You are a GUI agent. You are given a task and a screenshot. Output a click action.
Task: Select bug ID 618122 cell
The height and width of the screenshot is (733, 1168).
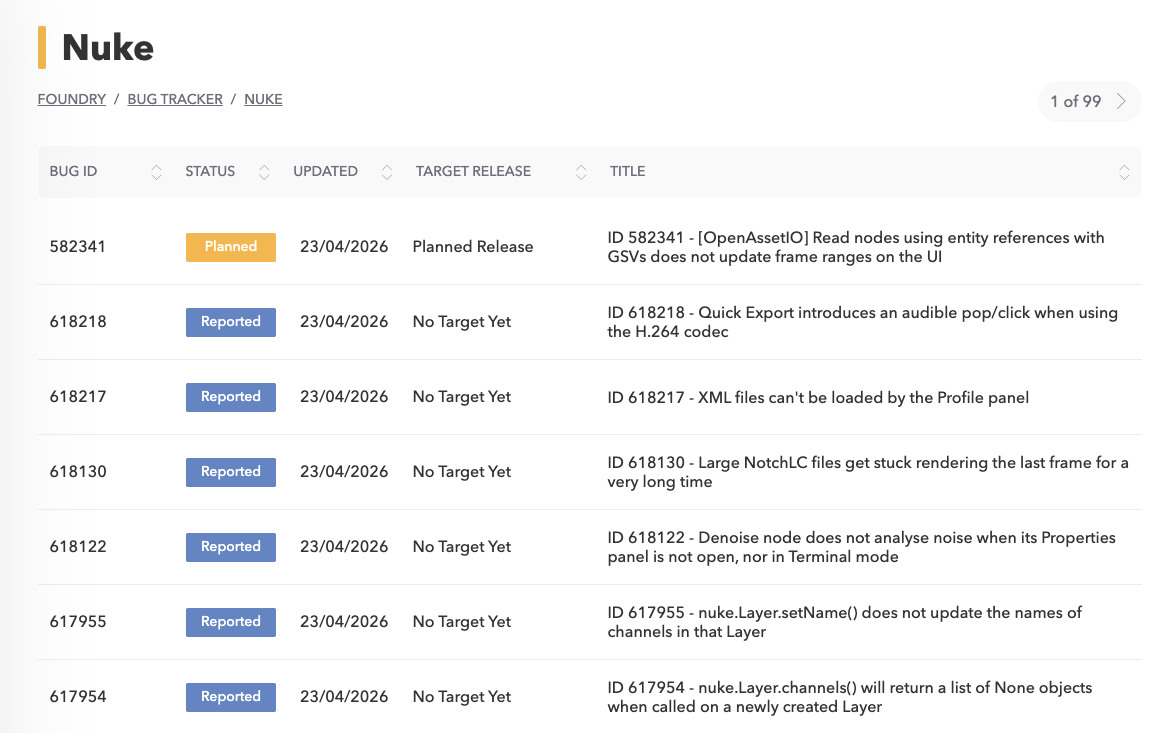click(x=77, y=547)
